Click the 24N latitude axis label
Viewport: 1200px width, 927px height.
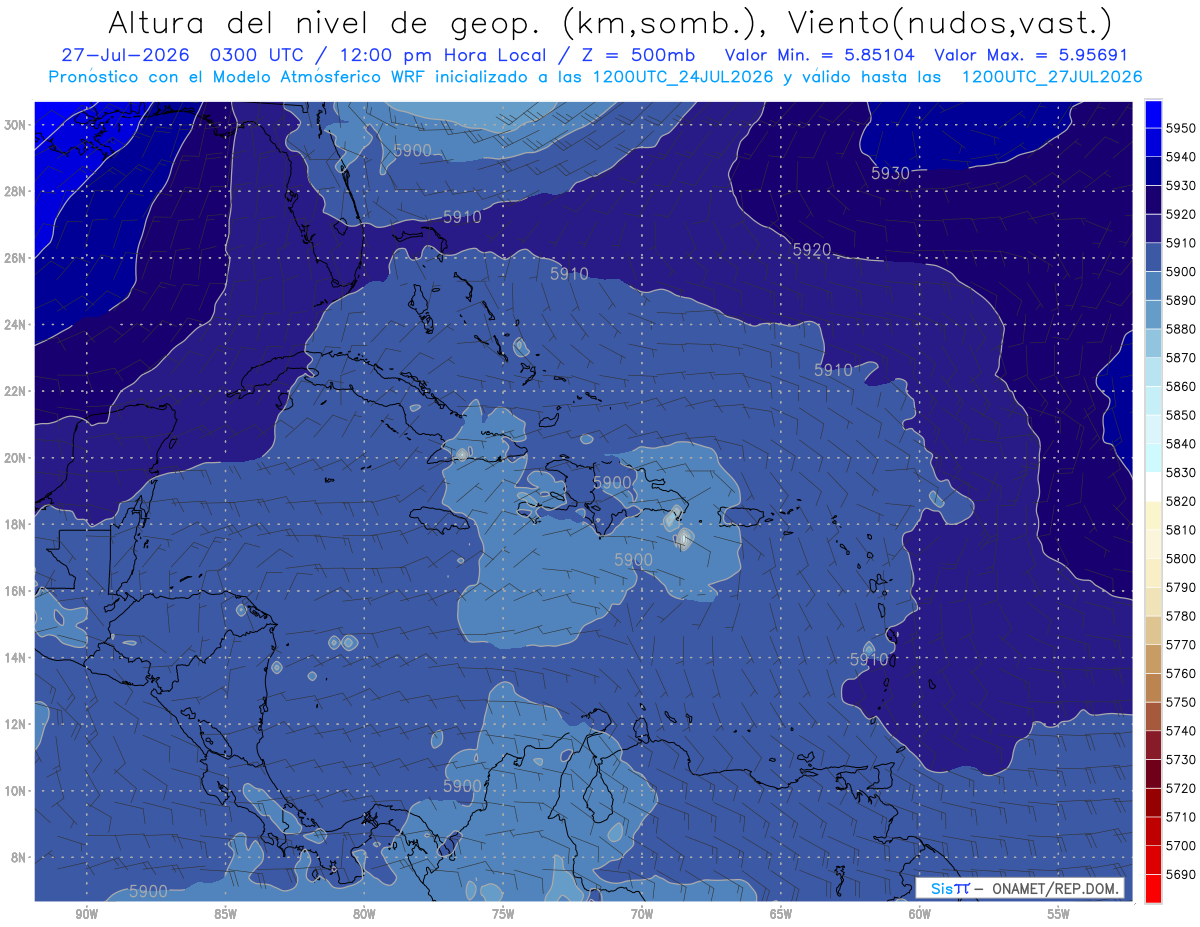[16, 325]
